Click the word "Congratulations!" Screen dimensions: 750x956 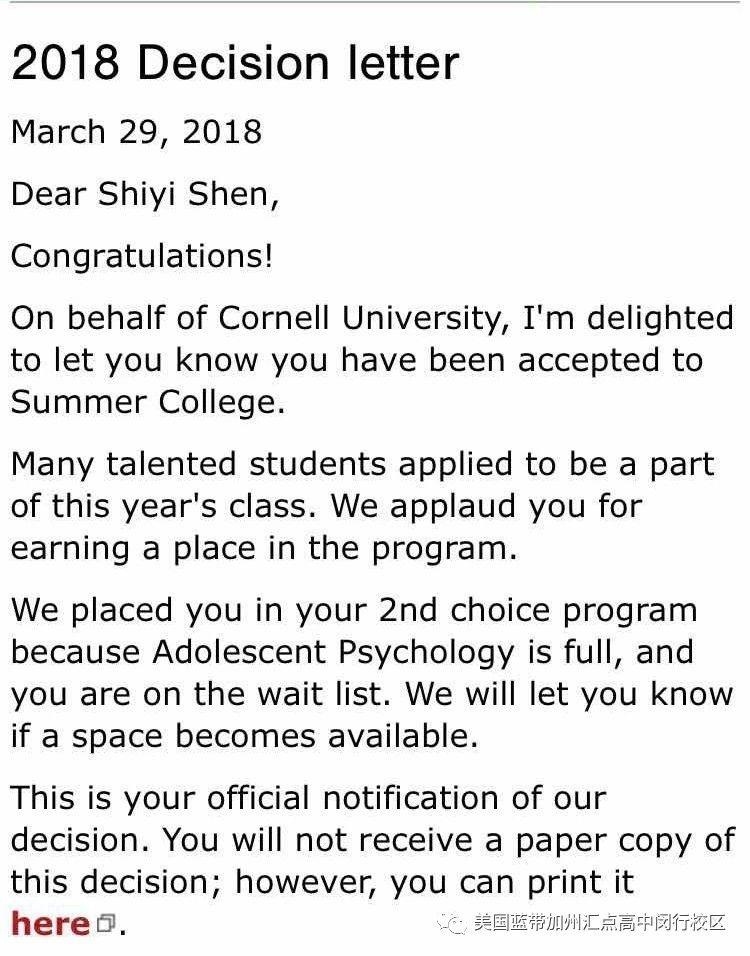[142, 256]
